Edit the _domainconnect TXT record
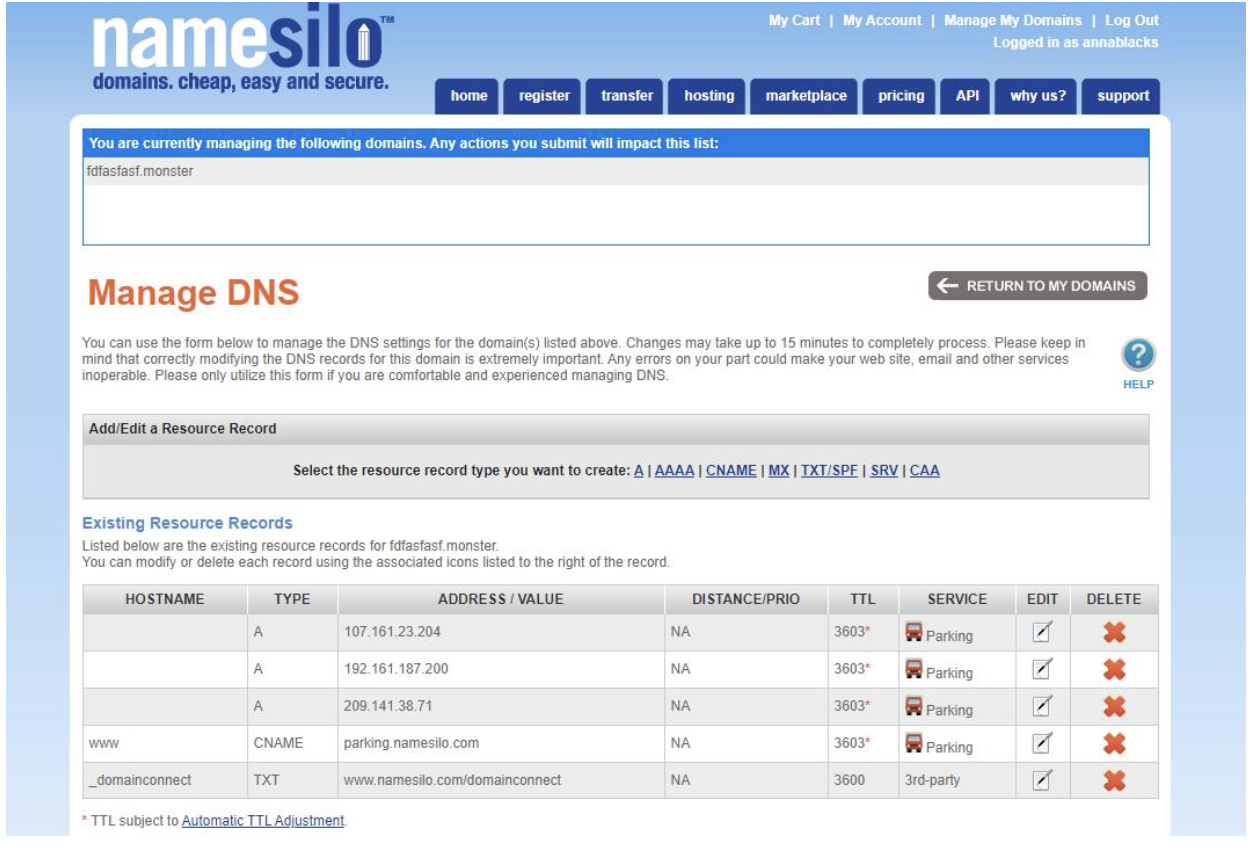The width and height of the screenshot is (1248, 850). point(1041,780)
